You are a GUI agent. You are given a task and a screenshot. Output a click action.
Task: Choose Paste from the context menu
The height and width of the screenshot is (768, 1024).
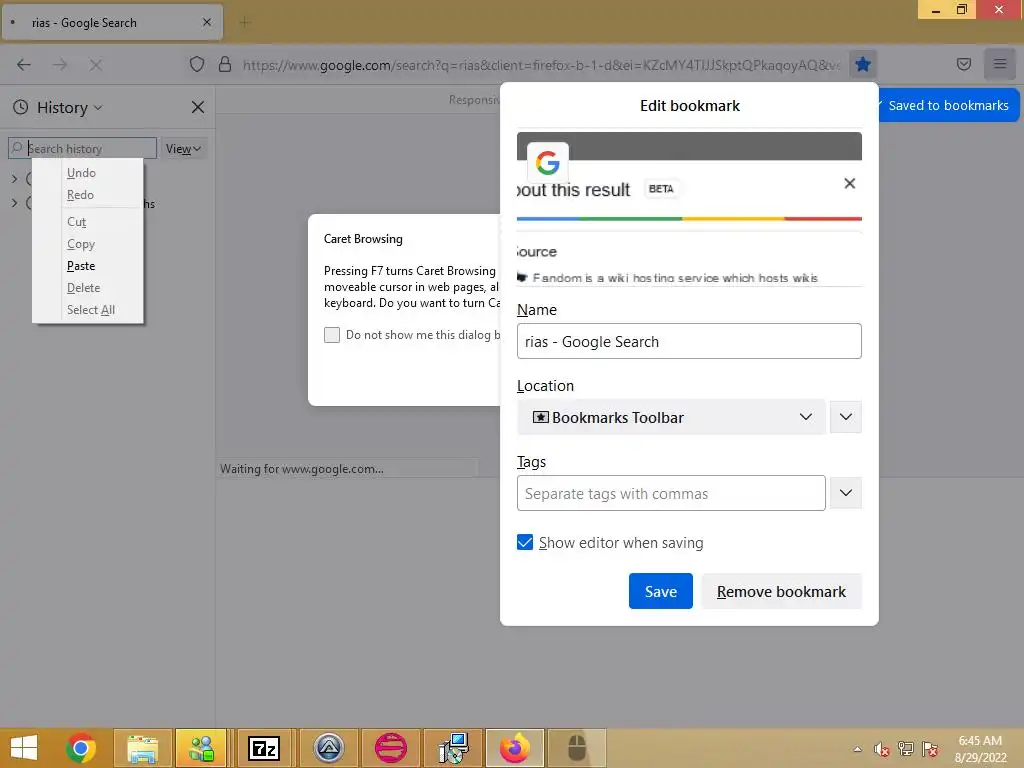pos(81,266)
